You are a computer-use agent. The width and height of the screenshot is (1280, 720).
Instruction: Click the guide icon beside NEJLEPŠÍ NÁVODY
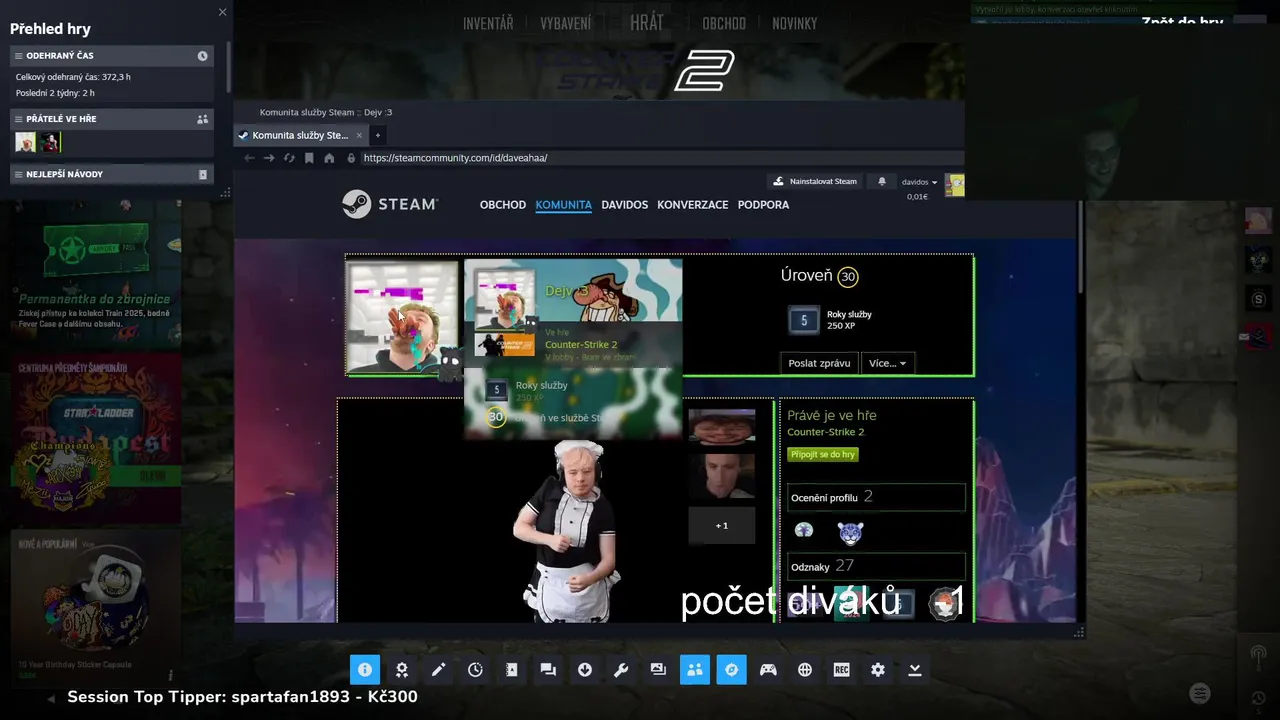(202, 174)
